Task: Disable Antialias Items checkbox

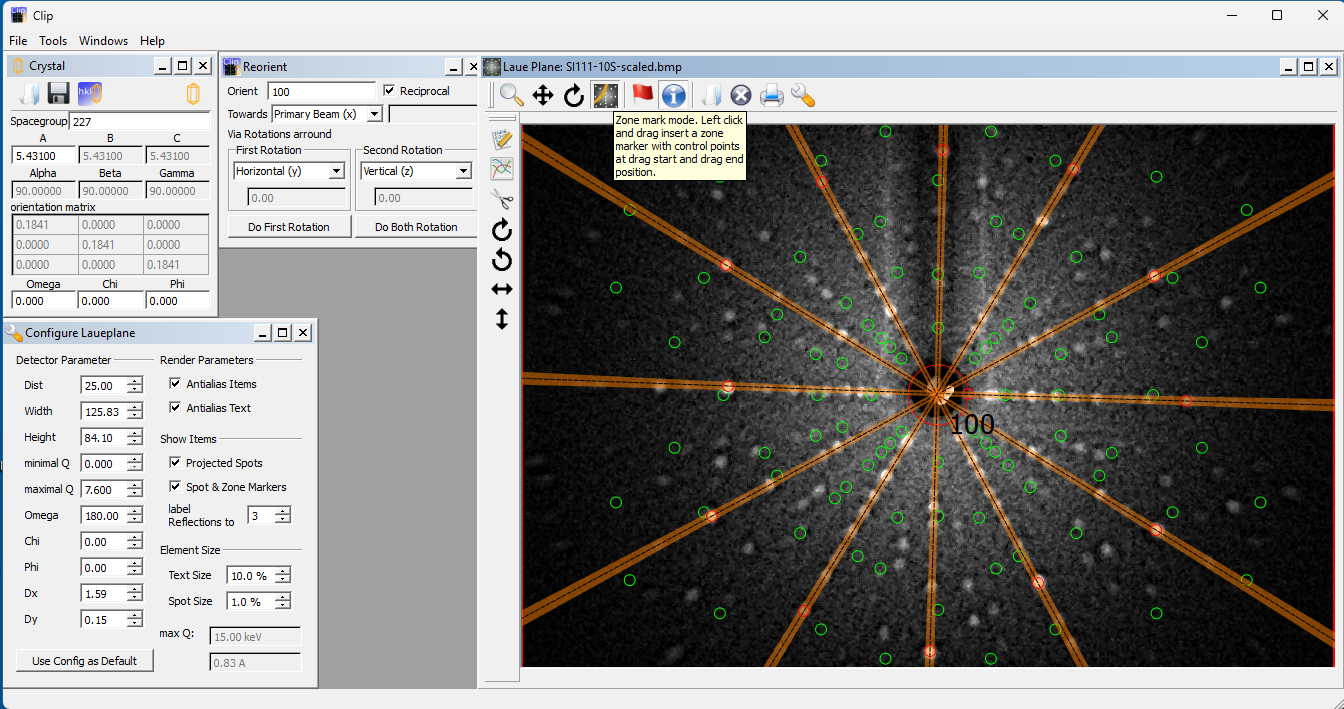Action: [x=176, y=384]
